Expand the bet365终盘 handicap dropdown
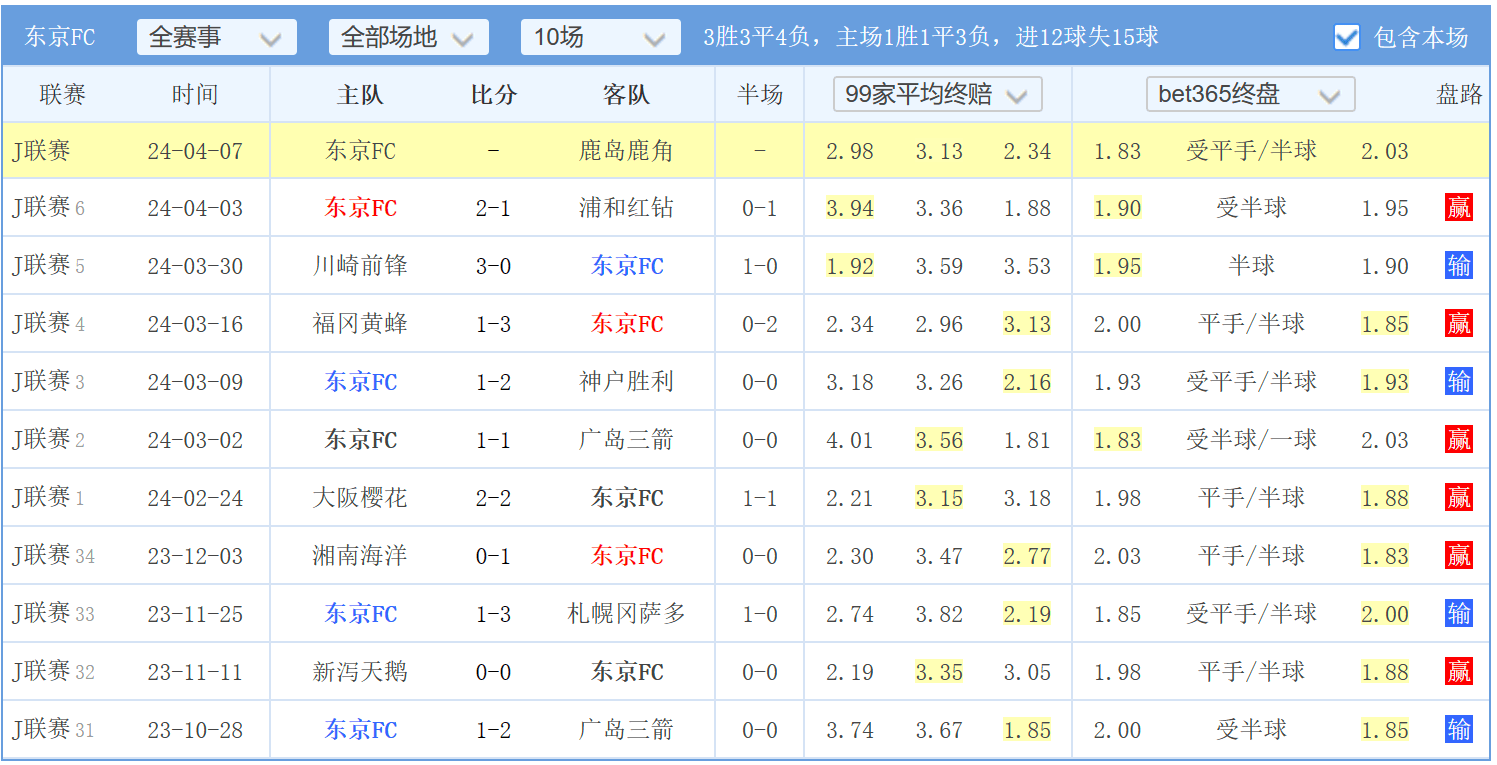The height and width of the screenshot is (765, 1497). click(x=1251, y=95)
